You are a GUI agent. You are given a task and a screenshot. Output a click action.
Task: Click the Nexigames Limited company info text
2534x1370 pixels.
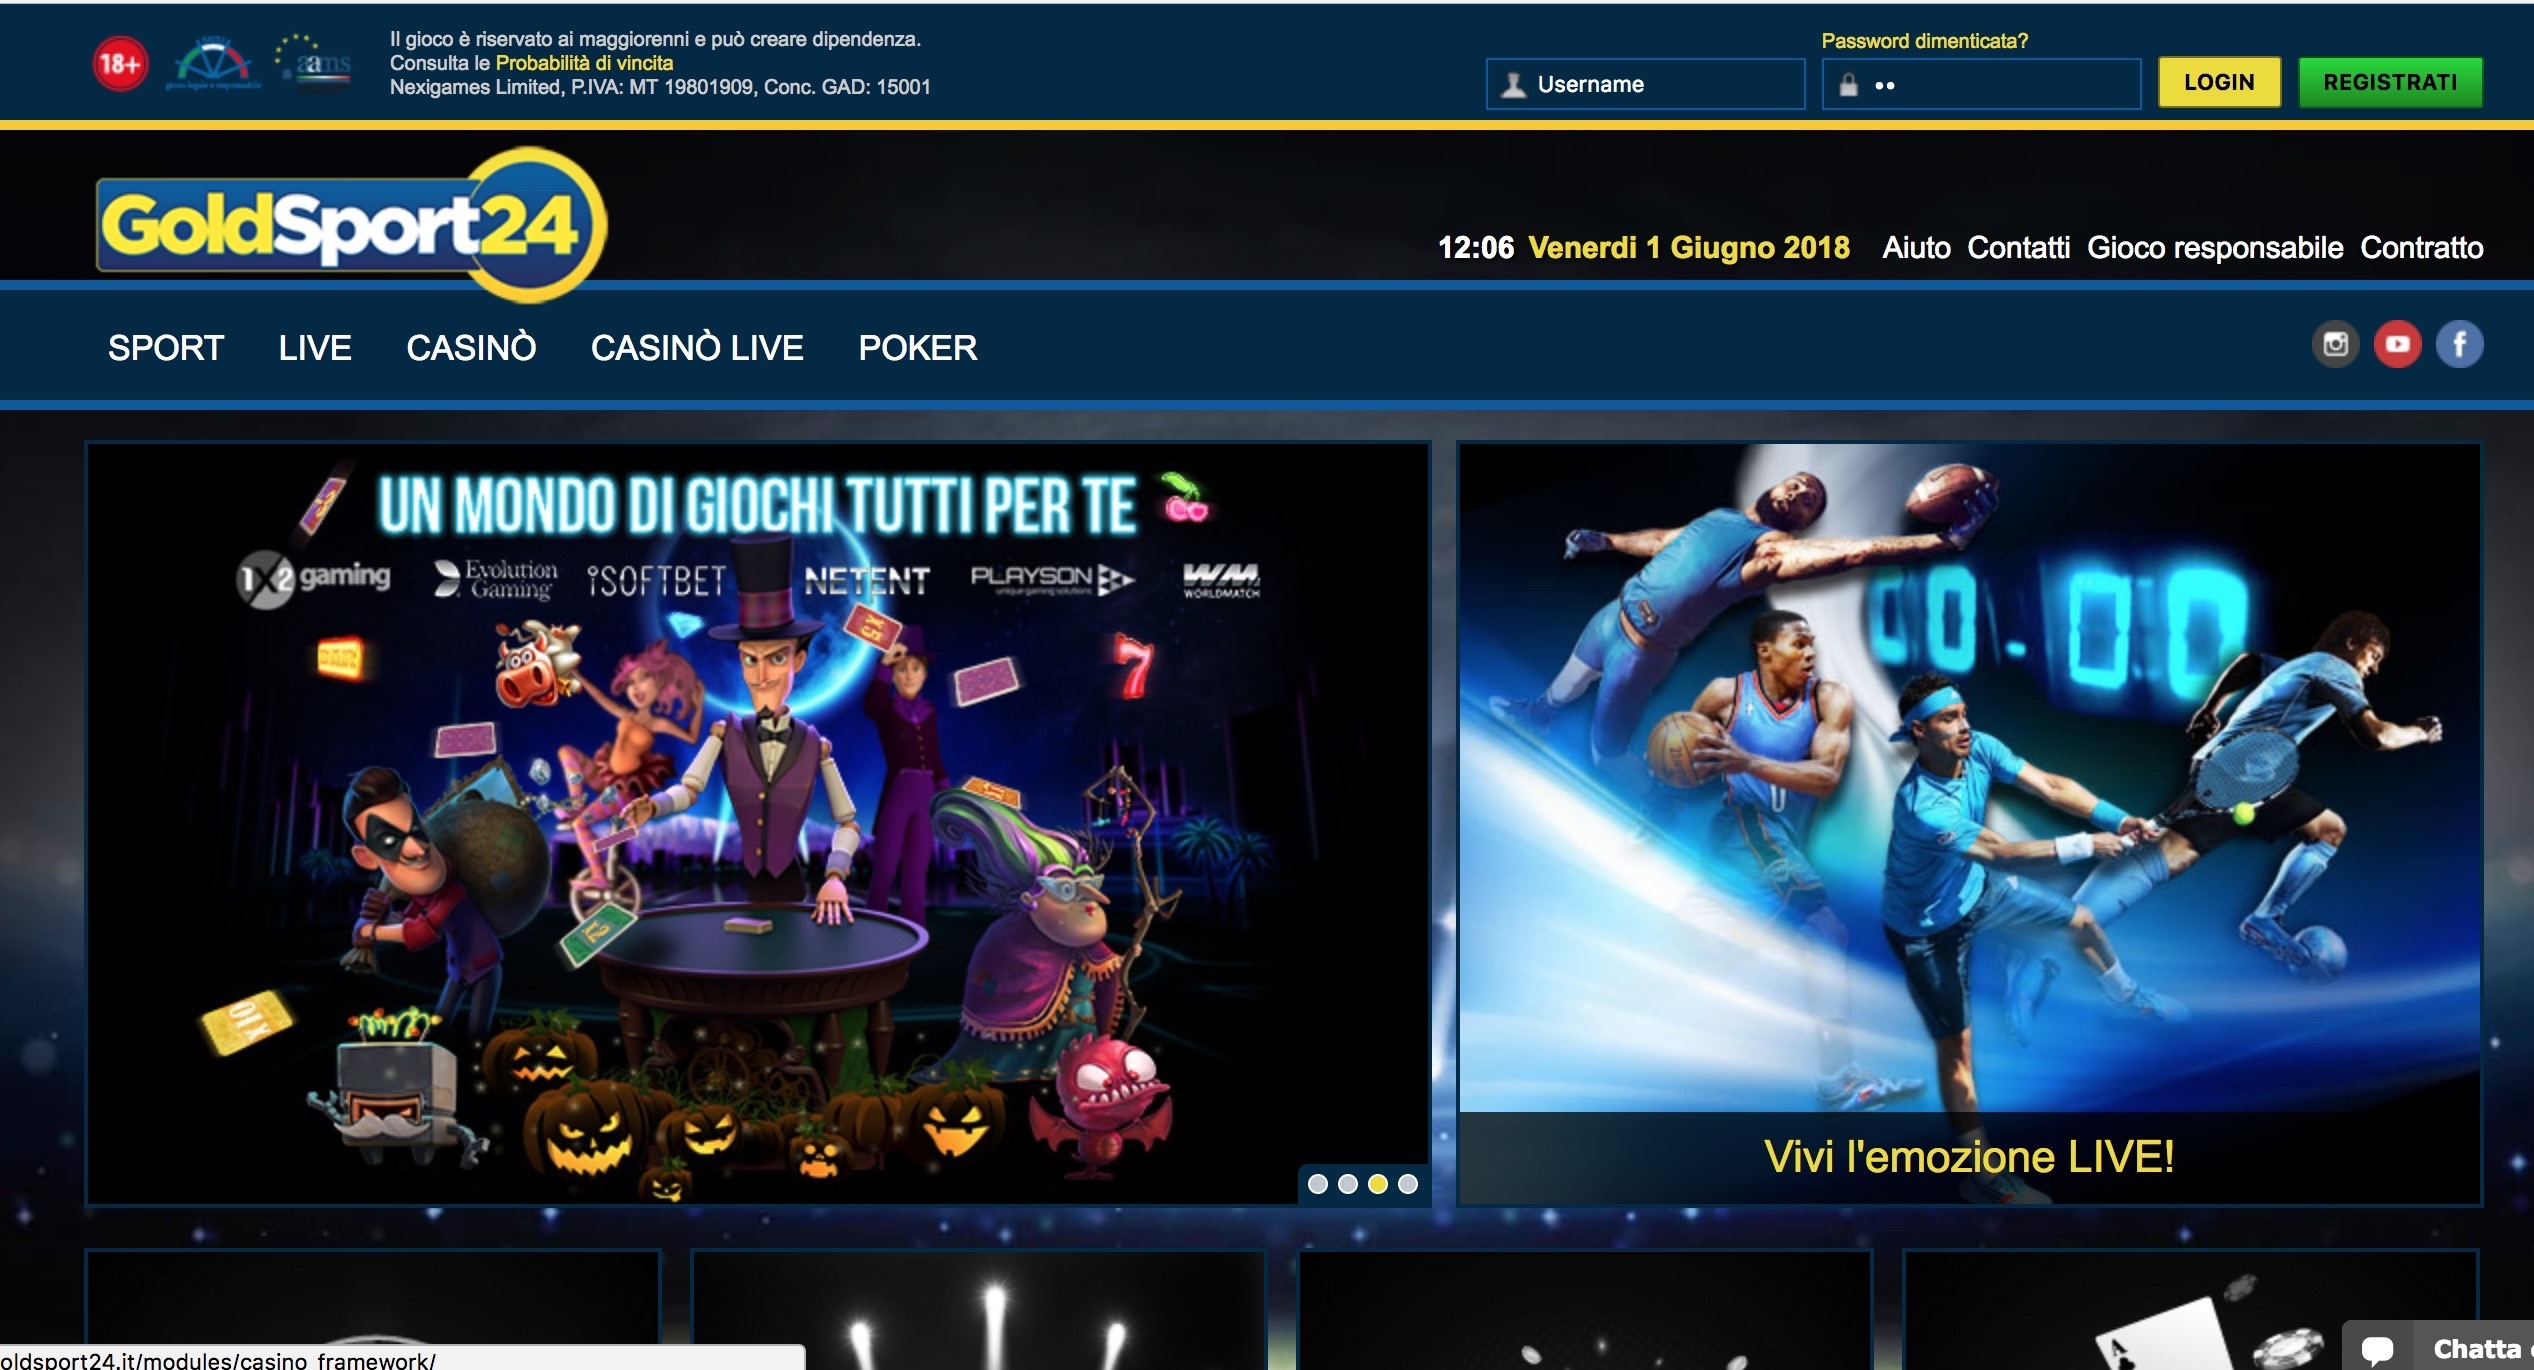coord(660,87)
